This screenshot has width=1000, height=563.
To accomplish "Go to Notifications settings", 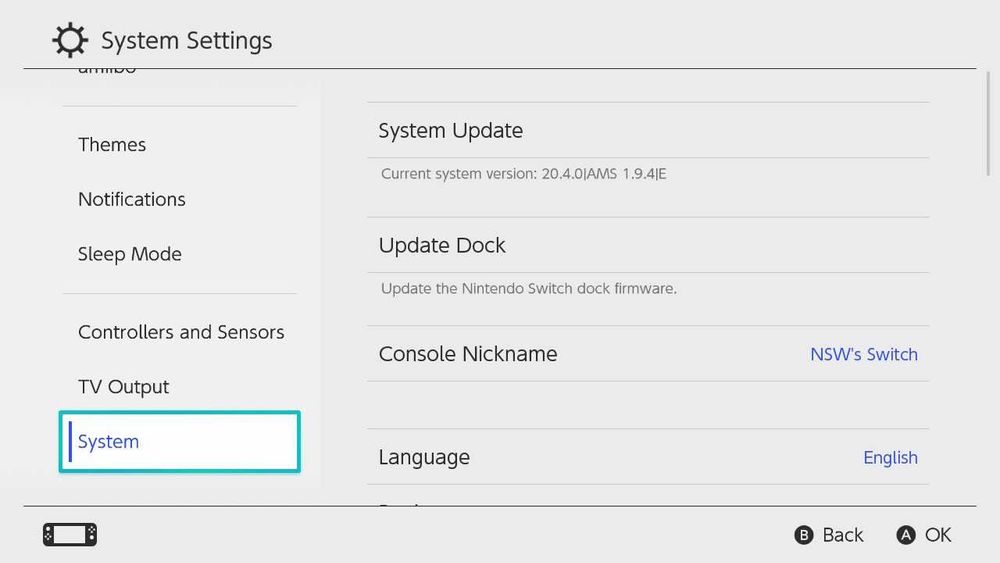I will pos(132,199).
